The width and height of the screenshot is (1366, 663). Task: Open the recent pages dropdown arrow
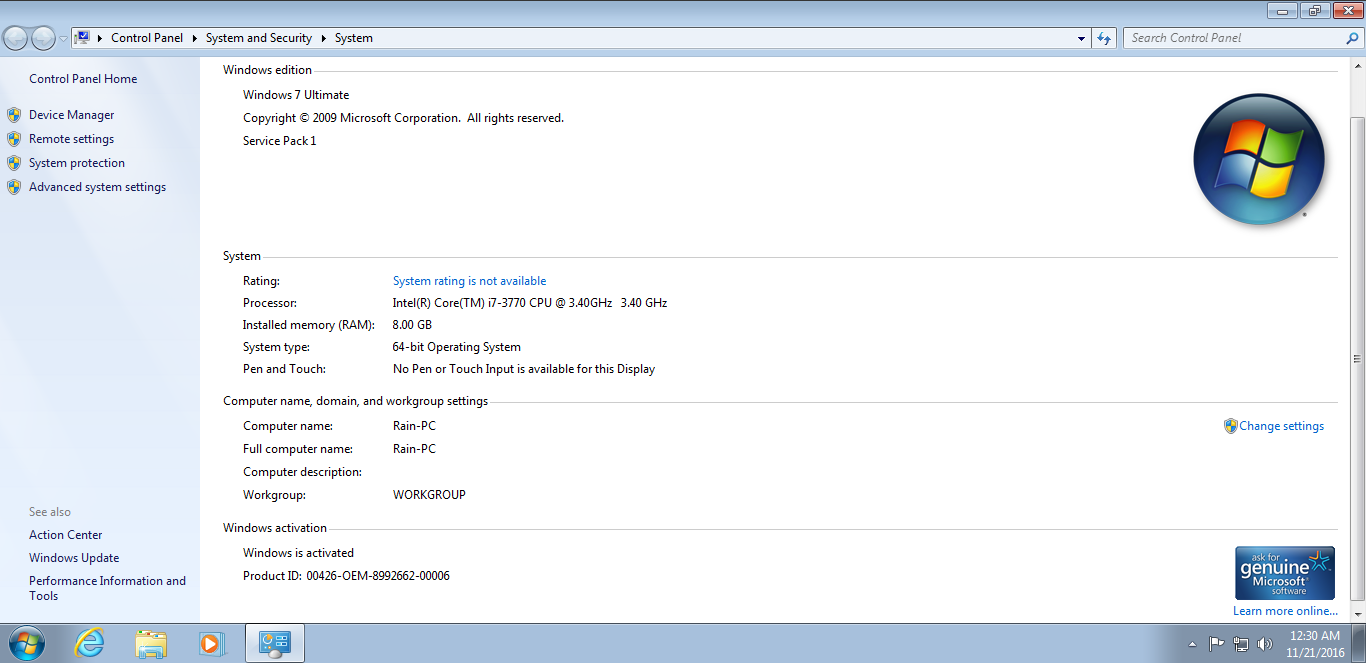63,39
